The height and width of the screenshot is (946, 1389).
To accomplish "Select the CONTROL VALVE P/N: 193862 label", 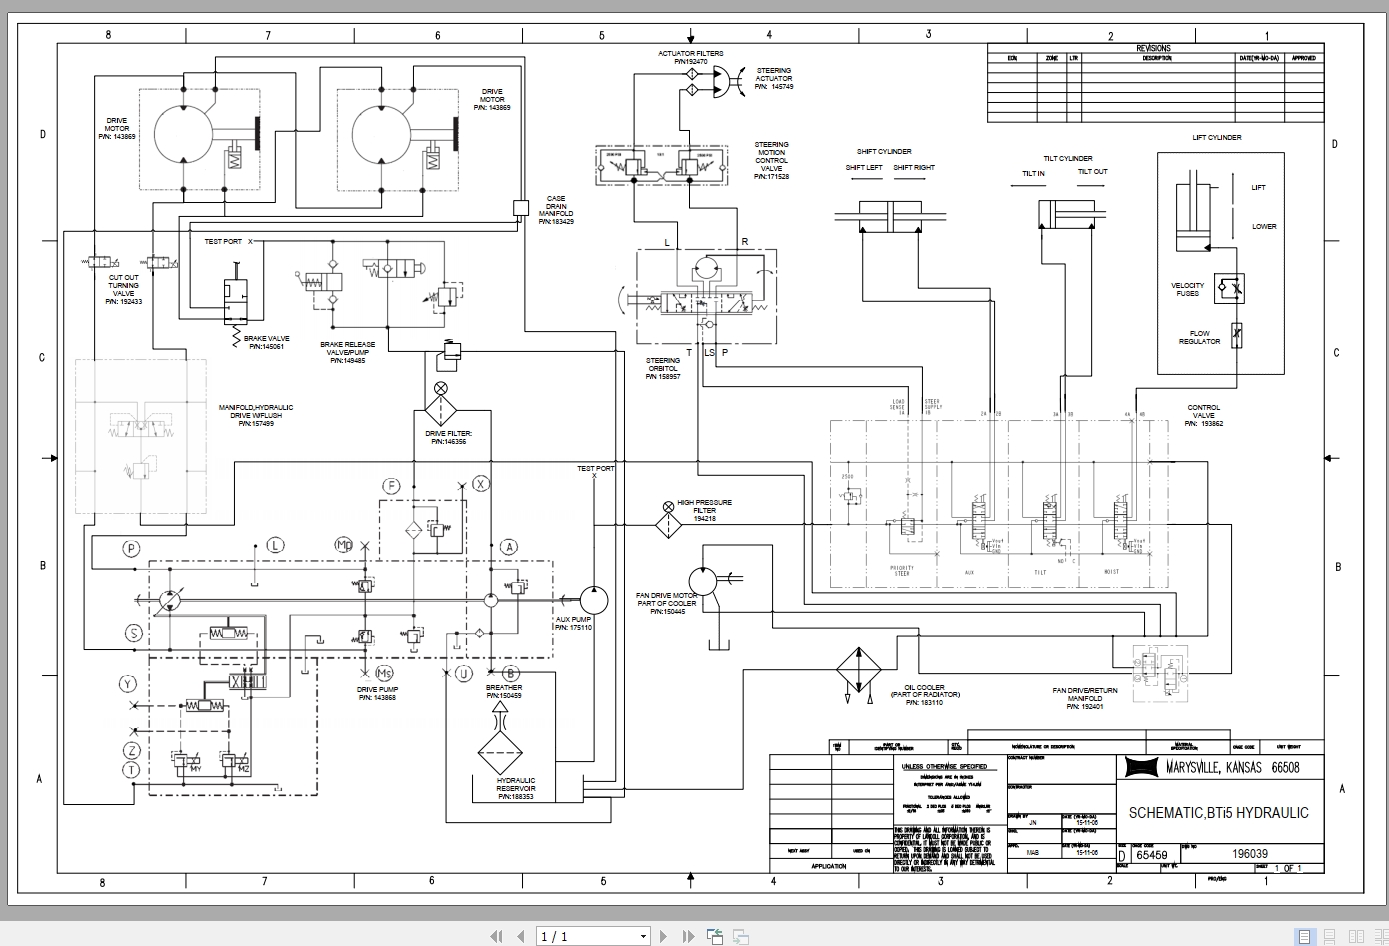I will point(1204,415).
